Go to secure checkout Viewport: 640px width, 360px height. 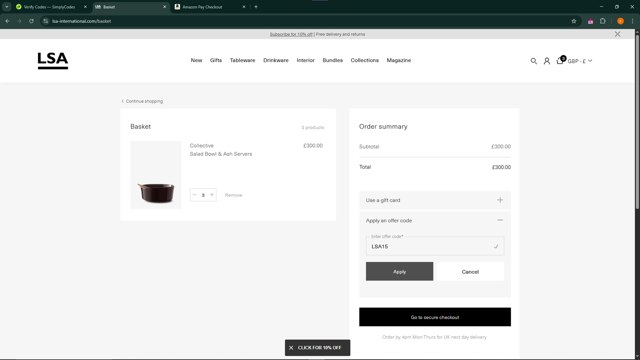tap(435, 317)
